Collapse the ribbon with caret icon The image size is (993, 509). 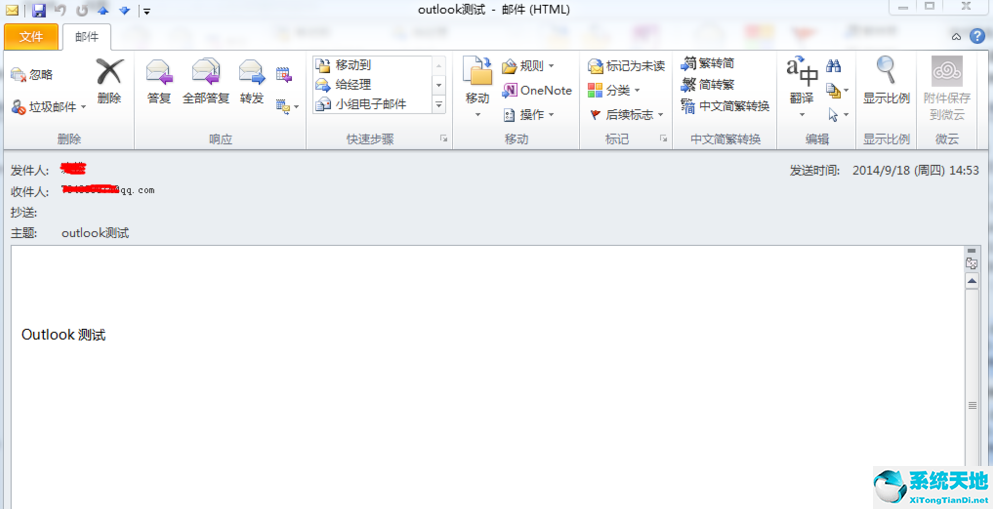point(957,37)
